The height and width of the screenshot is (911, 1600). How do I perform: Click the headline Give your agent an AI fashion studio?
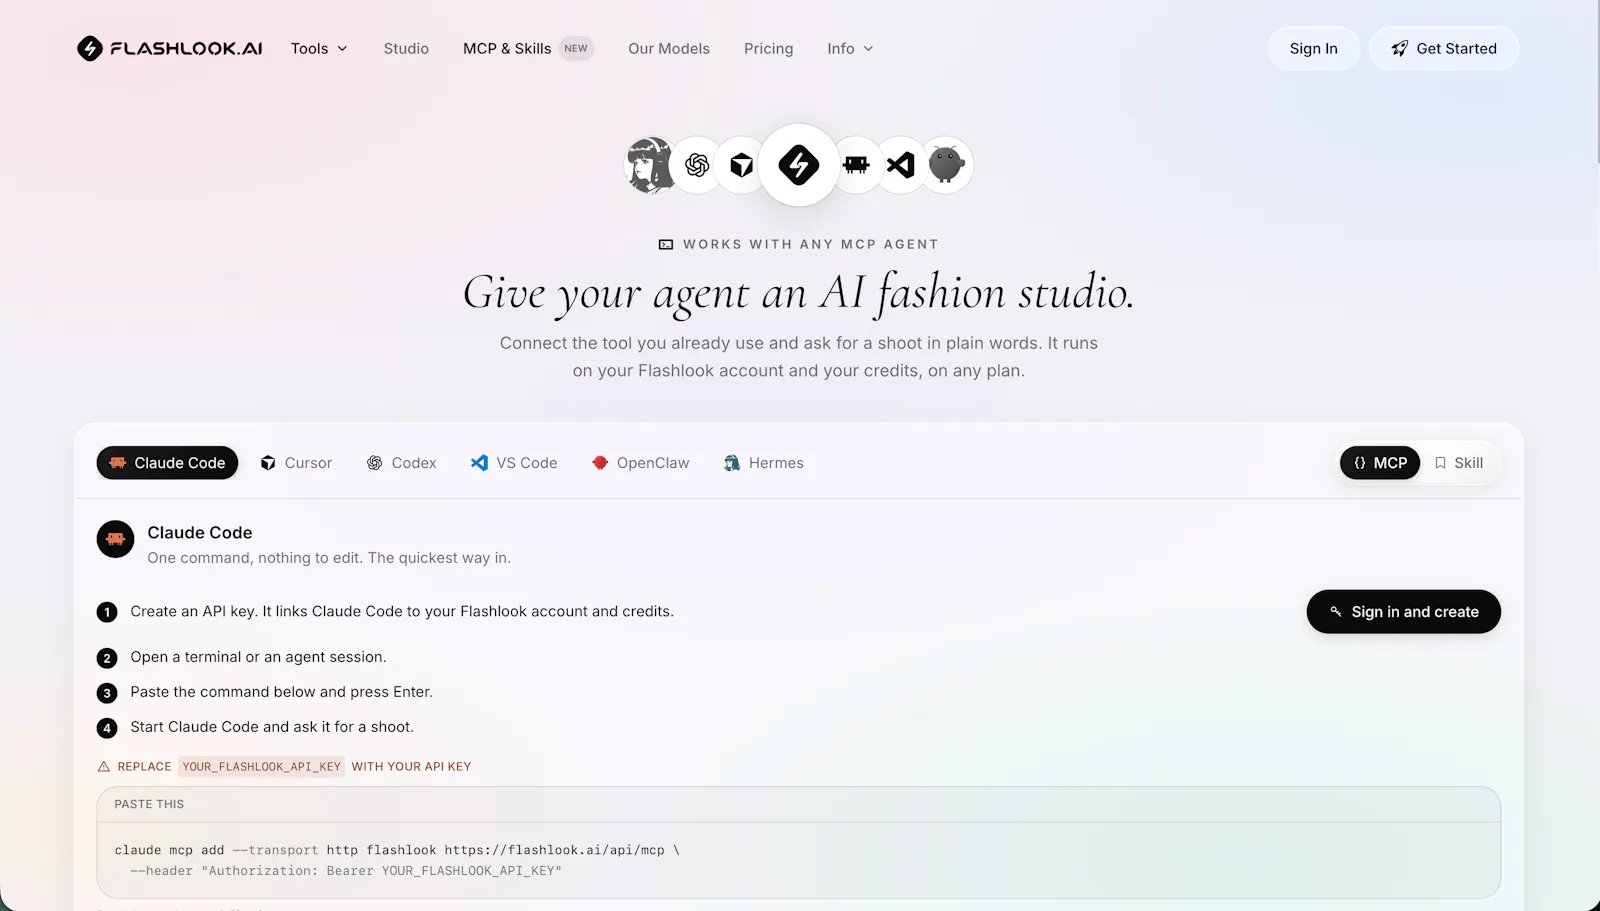(x=798, y=293)
